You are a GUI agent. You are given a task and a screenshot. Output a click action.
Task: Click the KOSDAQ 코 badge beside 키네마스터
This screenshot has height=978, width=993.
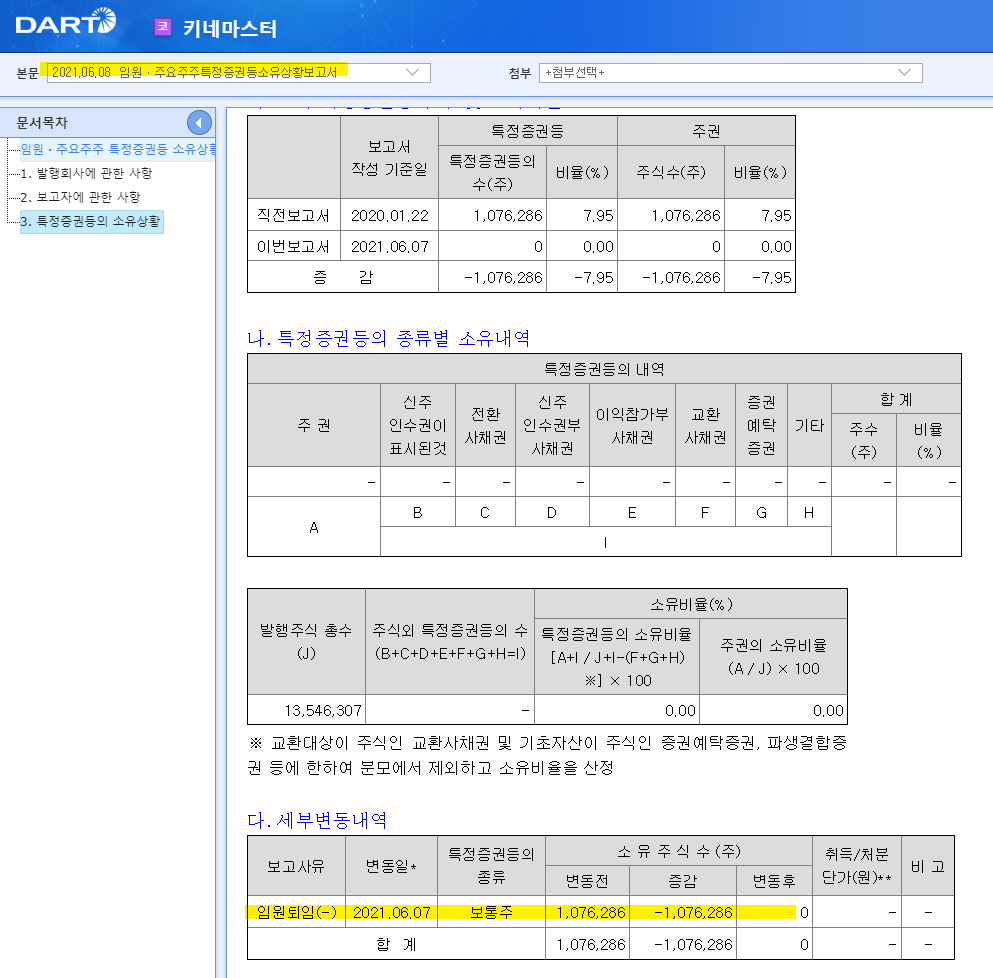tap(163, 25)
